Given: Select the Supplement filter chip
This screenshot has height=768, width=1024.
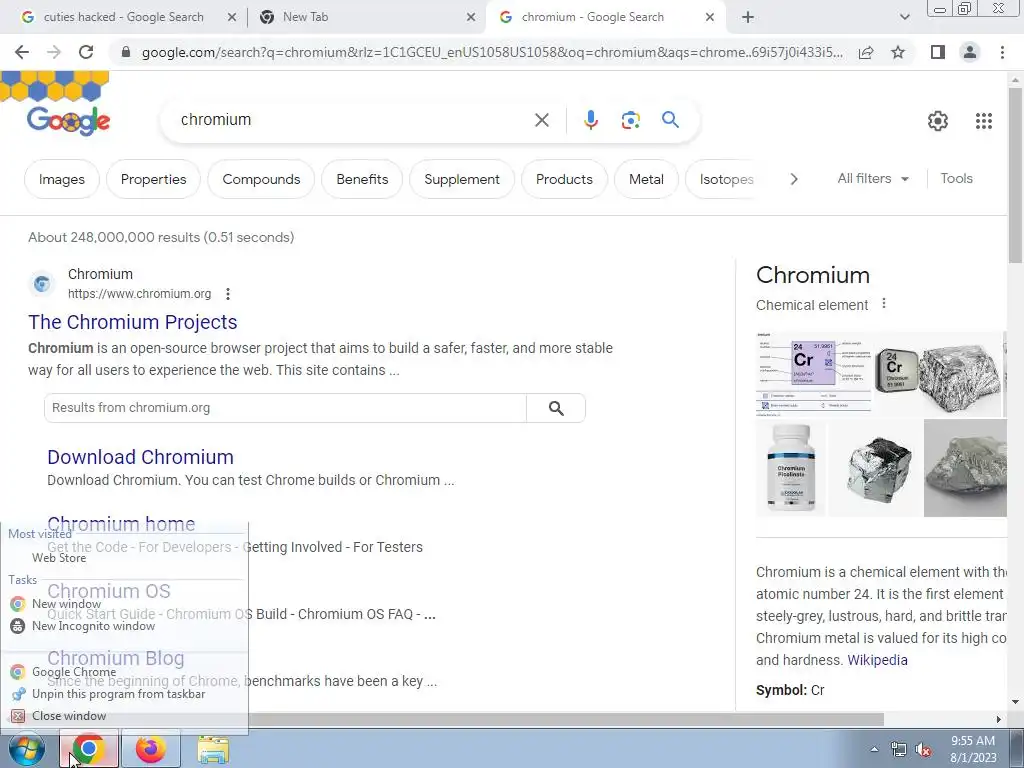Looking at the screenshot, I should pyautogui.click(x=462, y=179).
